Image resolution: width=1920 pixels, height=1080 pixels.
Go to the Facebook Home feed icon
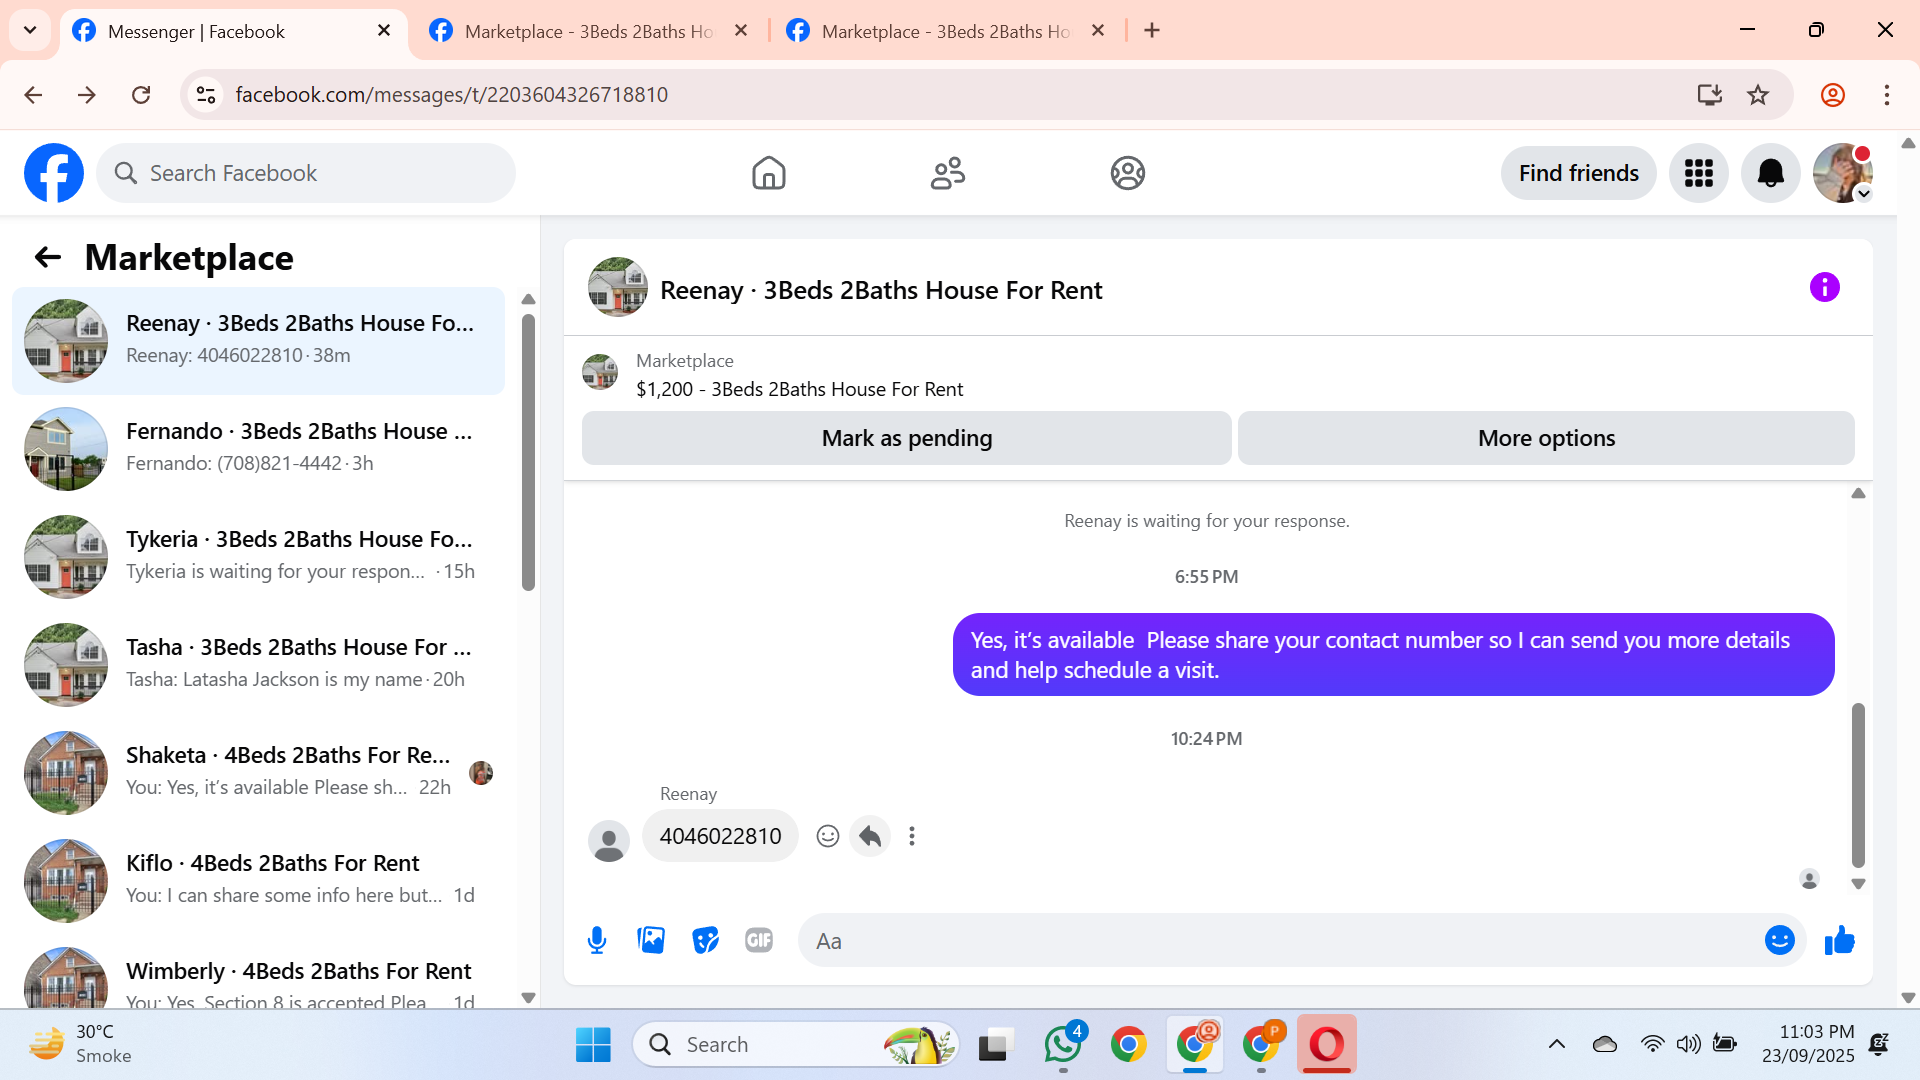(x=768, y=173)
